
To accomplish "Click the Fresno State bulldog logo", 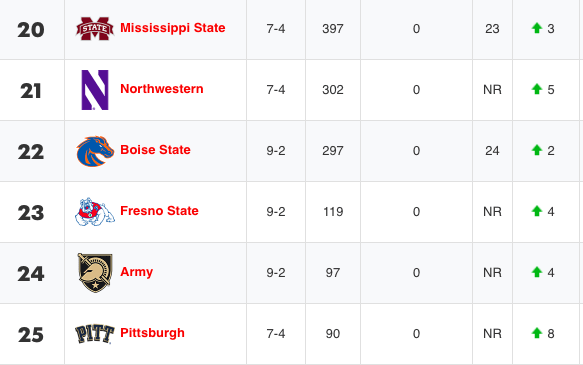I will click(x=95, y=212).
